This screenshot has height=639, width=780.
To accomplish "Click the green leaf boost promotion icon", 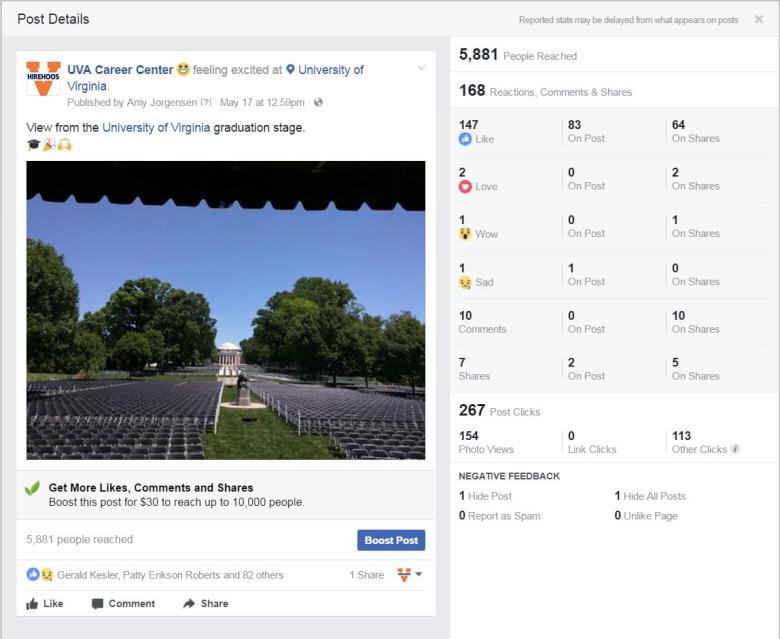I will [32, 488].
